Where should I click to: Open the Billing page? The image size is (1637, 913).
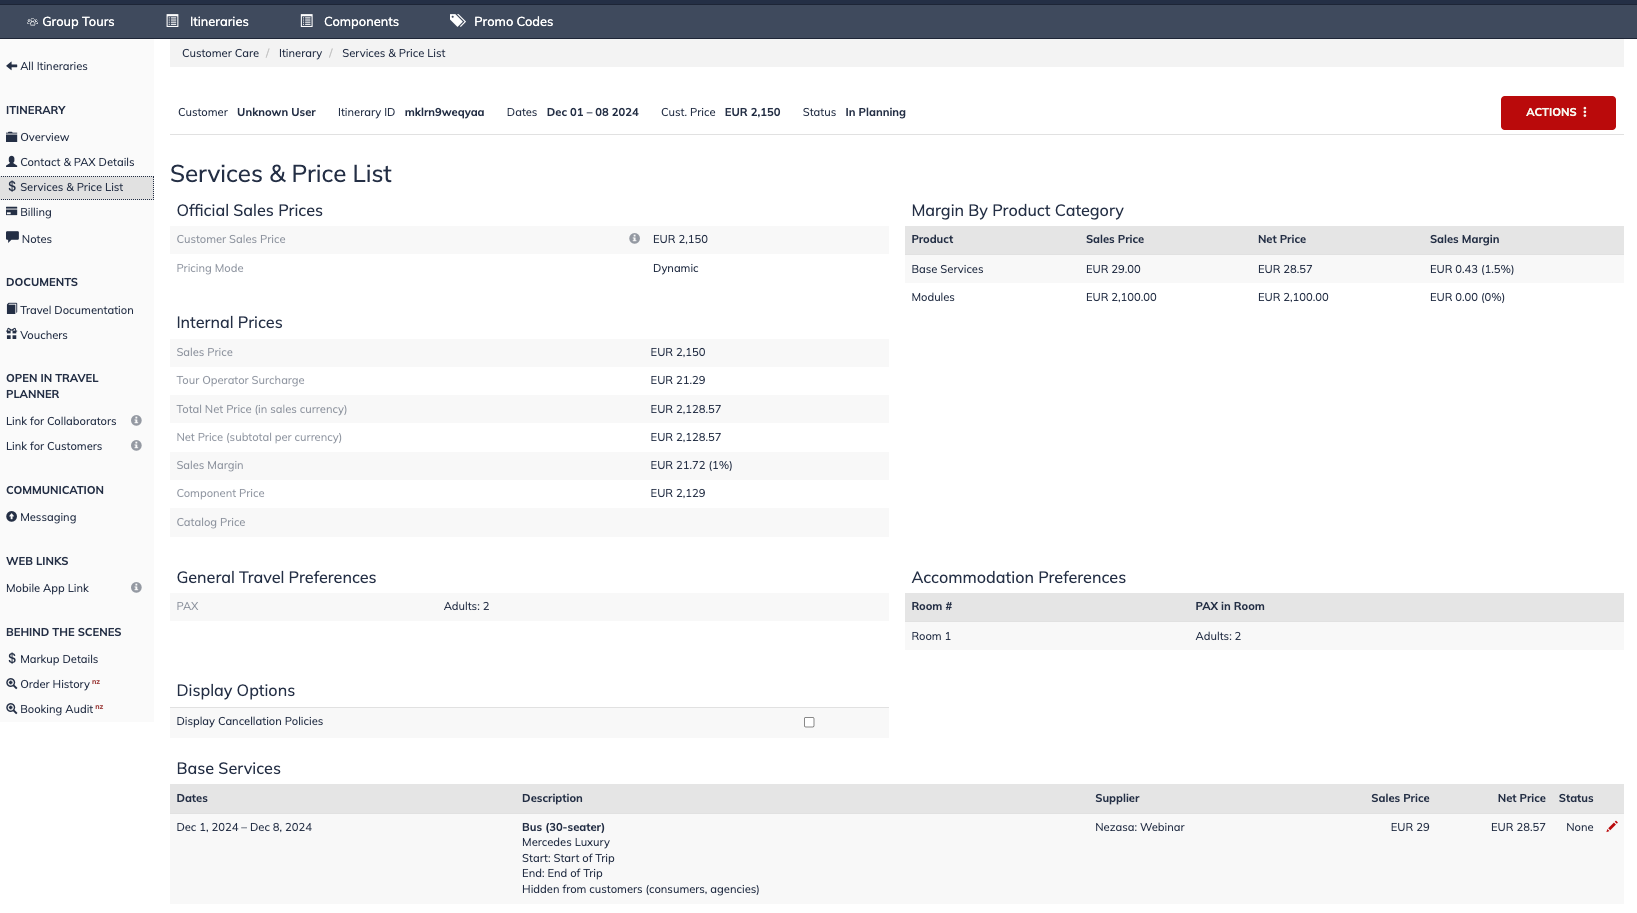pos(36,212)
